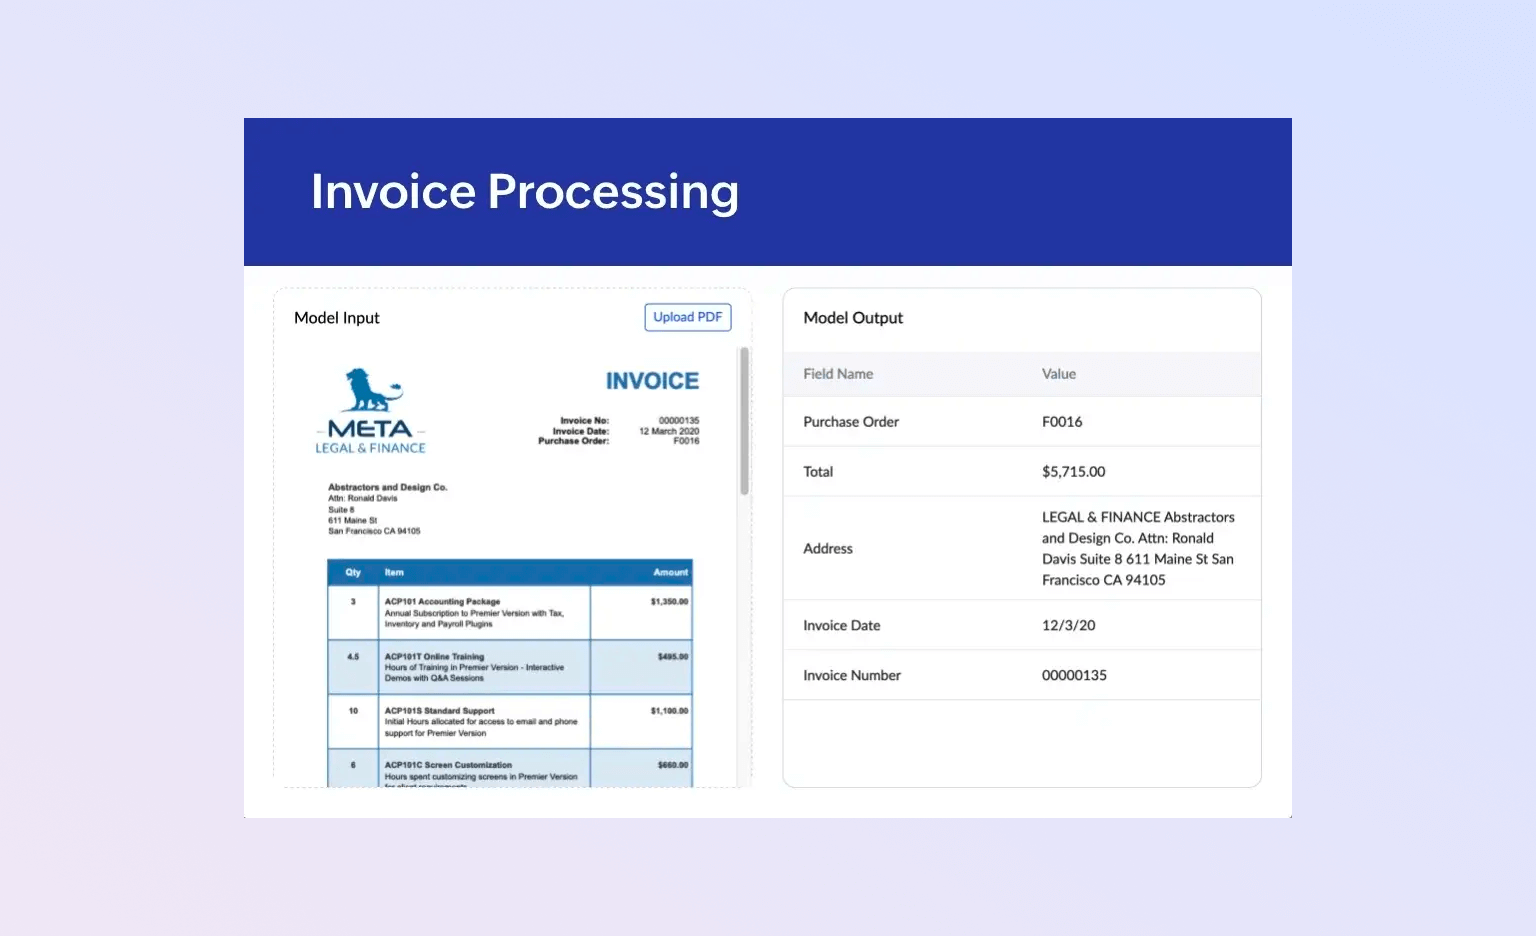Click the Meta lion logo icon
The image size is (1536, 936).
click(x=371, y=391)
